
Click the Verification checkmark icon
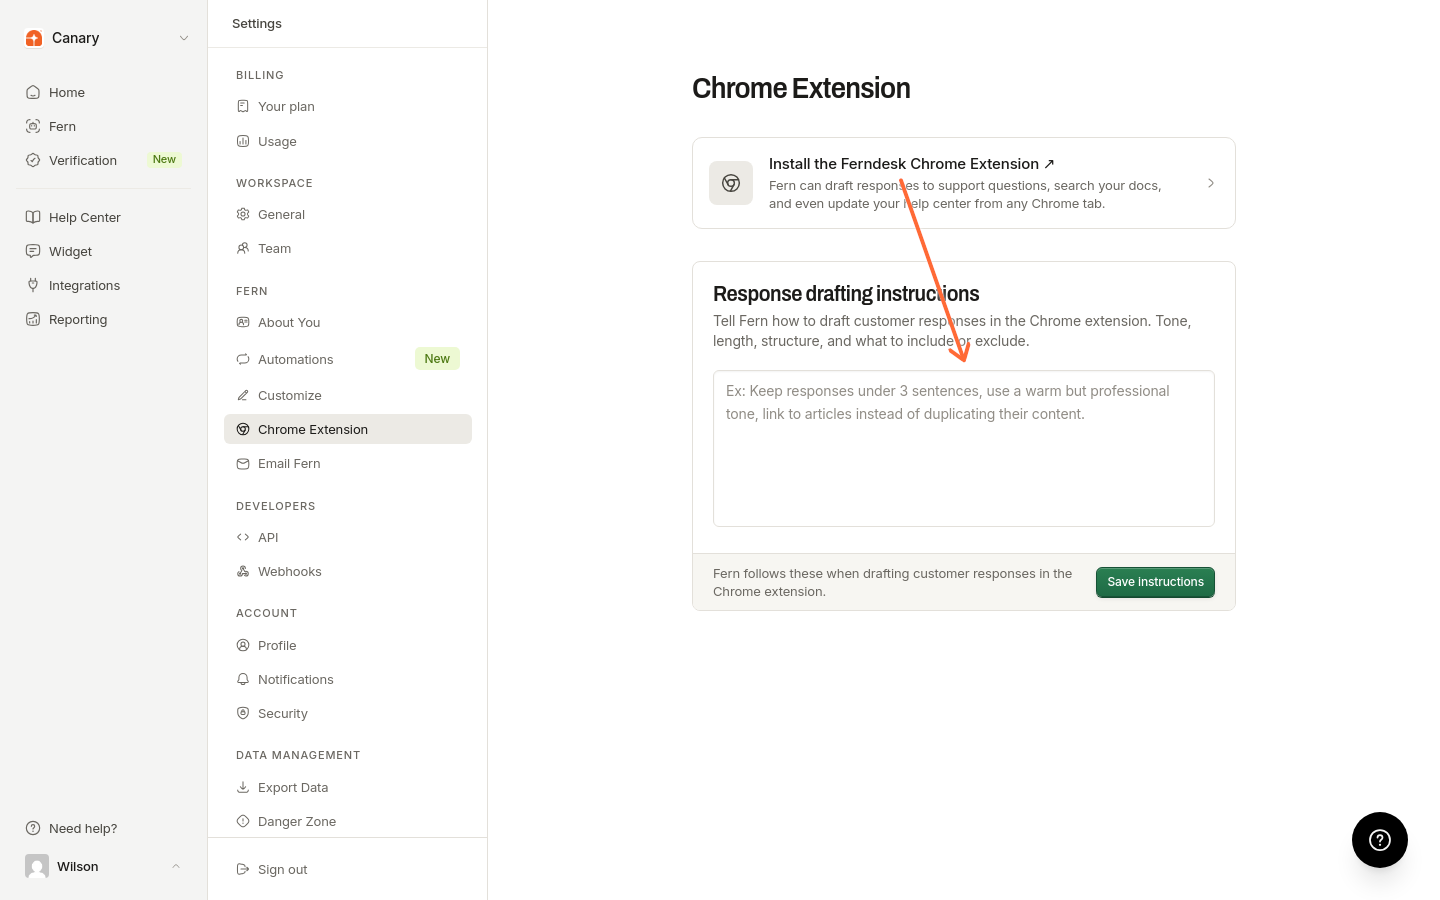(x=33, y=160)
